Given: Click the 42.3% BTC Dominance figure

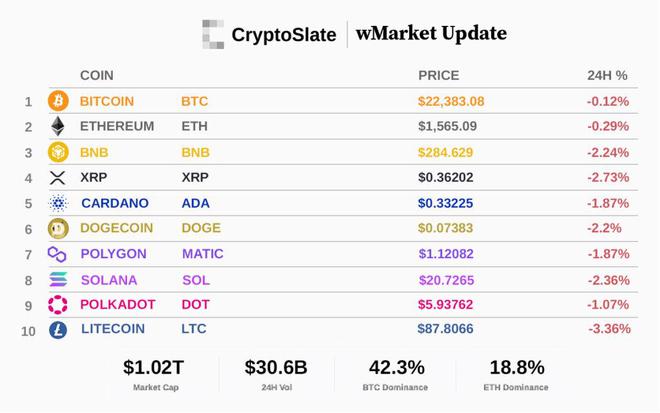Looking at the screenshot, I should [x=397, y=368].
